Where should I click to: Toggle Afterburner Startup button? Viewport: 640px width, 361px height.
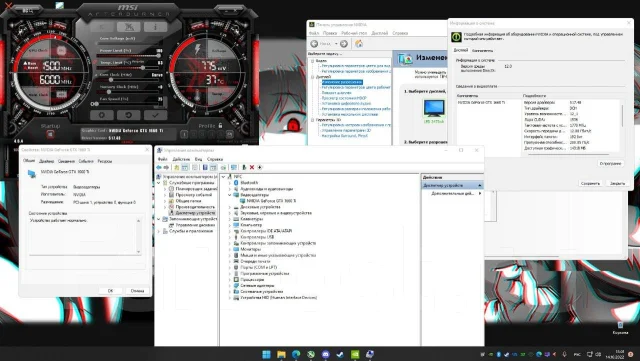[x=50, y=134]
